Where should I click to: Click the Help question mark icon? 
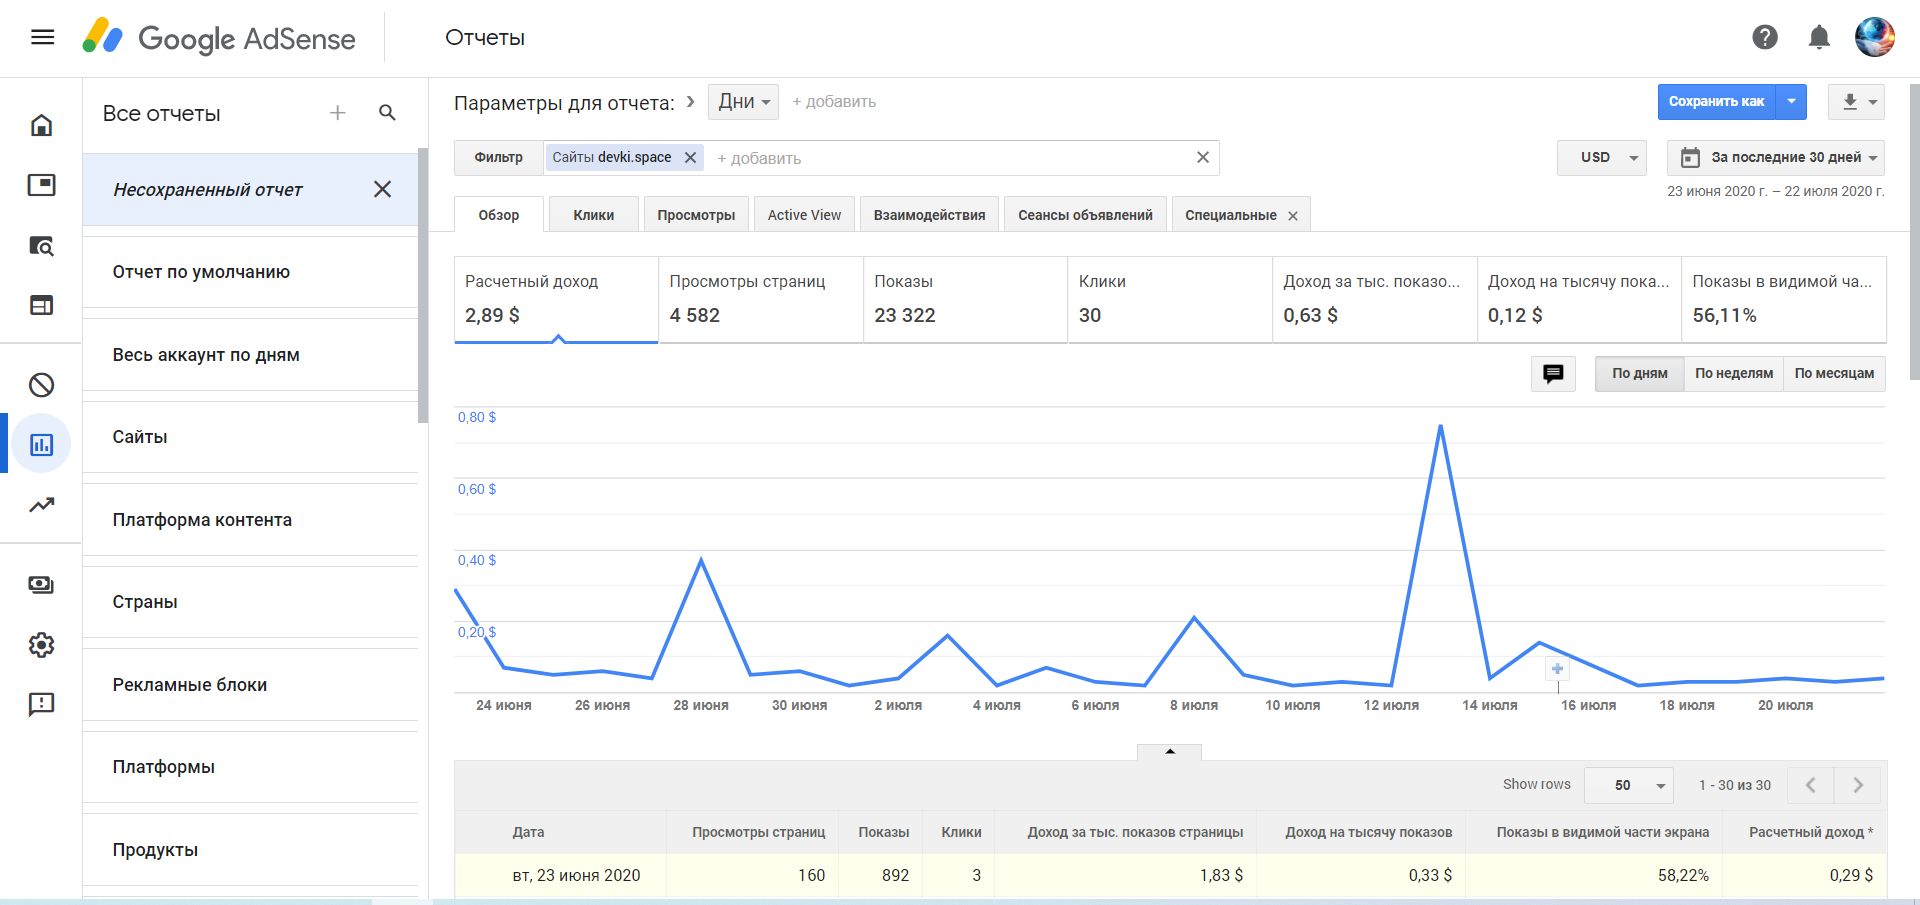click(1764, 38)
